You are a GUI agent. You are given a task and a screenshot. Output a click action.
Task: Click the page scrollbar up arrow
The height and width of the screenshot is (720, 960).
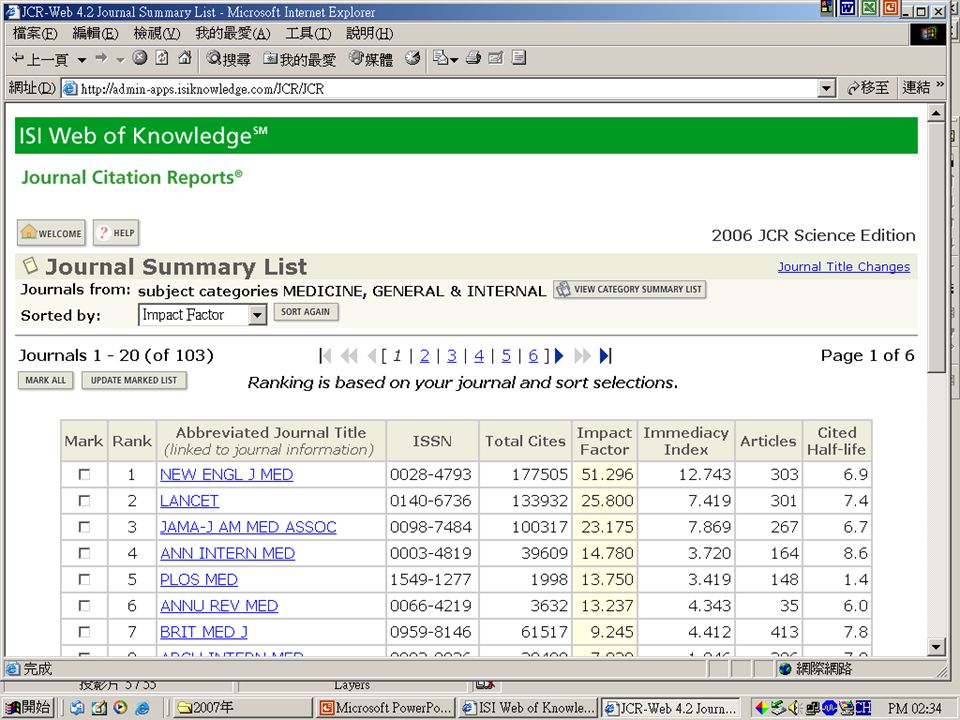point(936,113)
